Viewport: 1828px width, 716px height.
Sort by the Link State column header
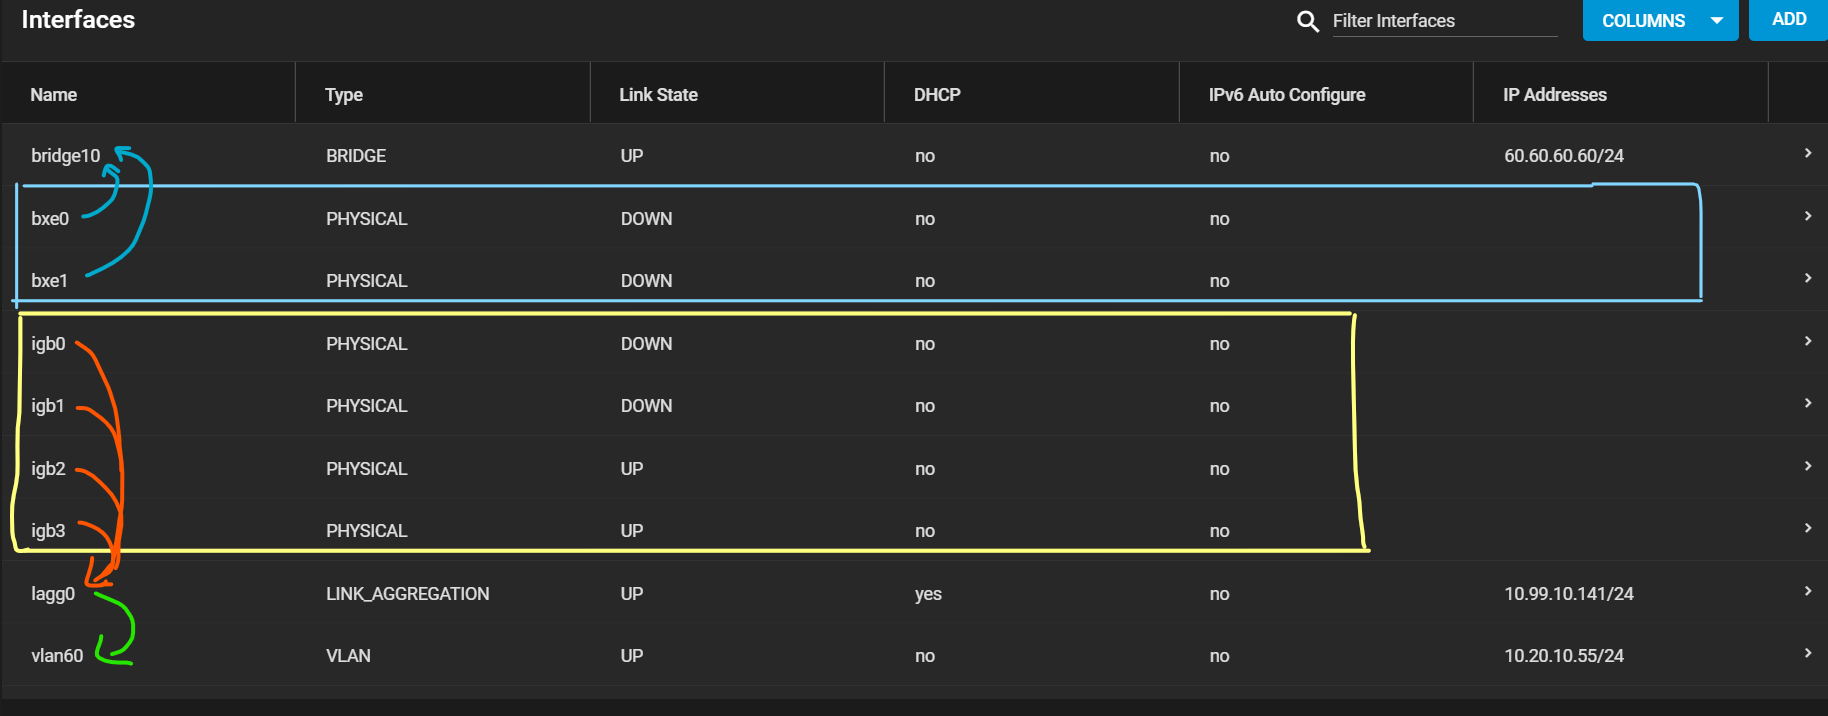pos(658,95)
